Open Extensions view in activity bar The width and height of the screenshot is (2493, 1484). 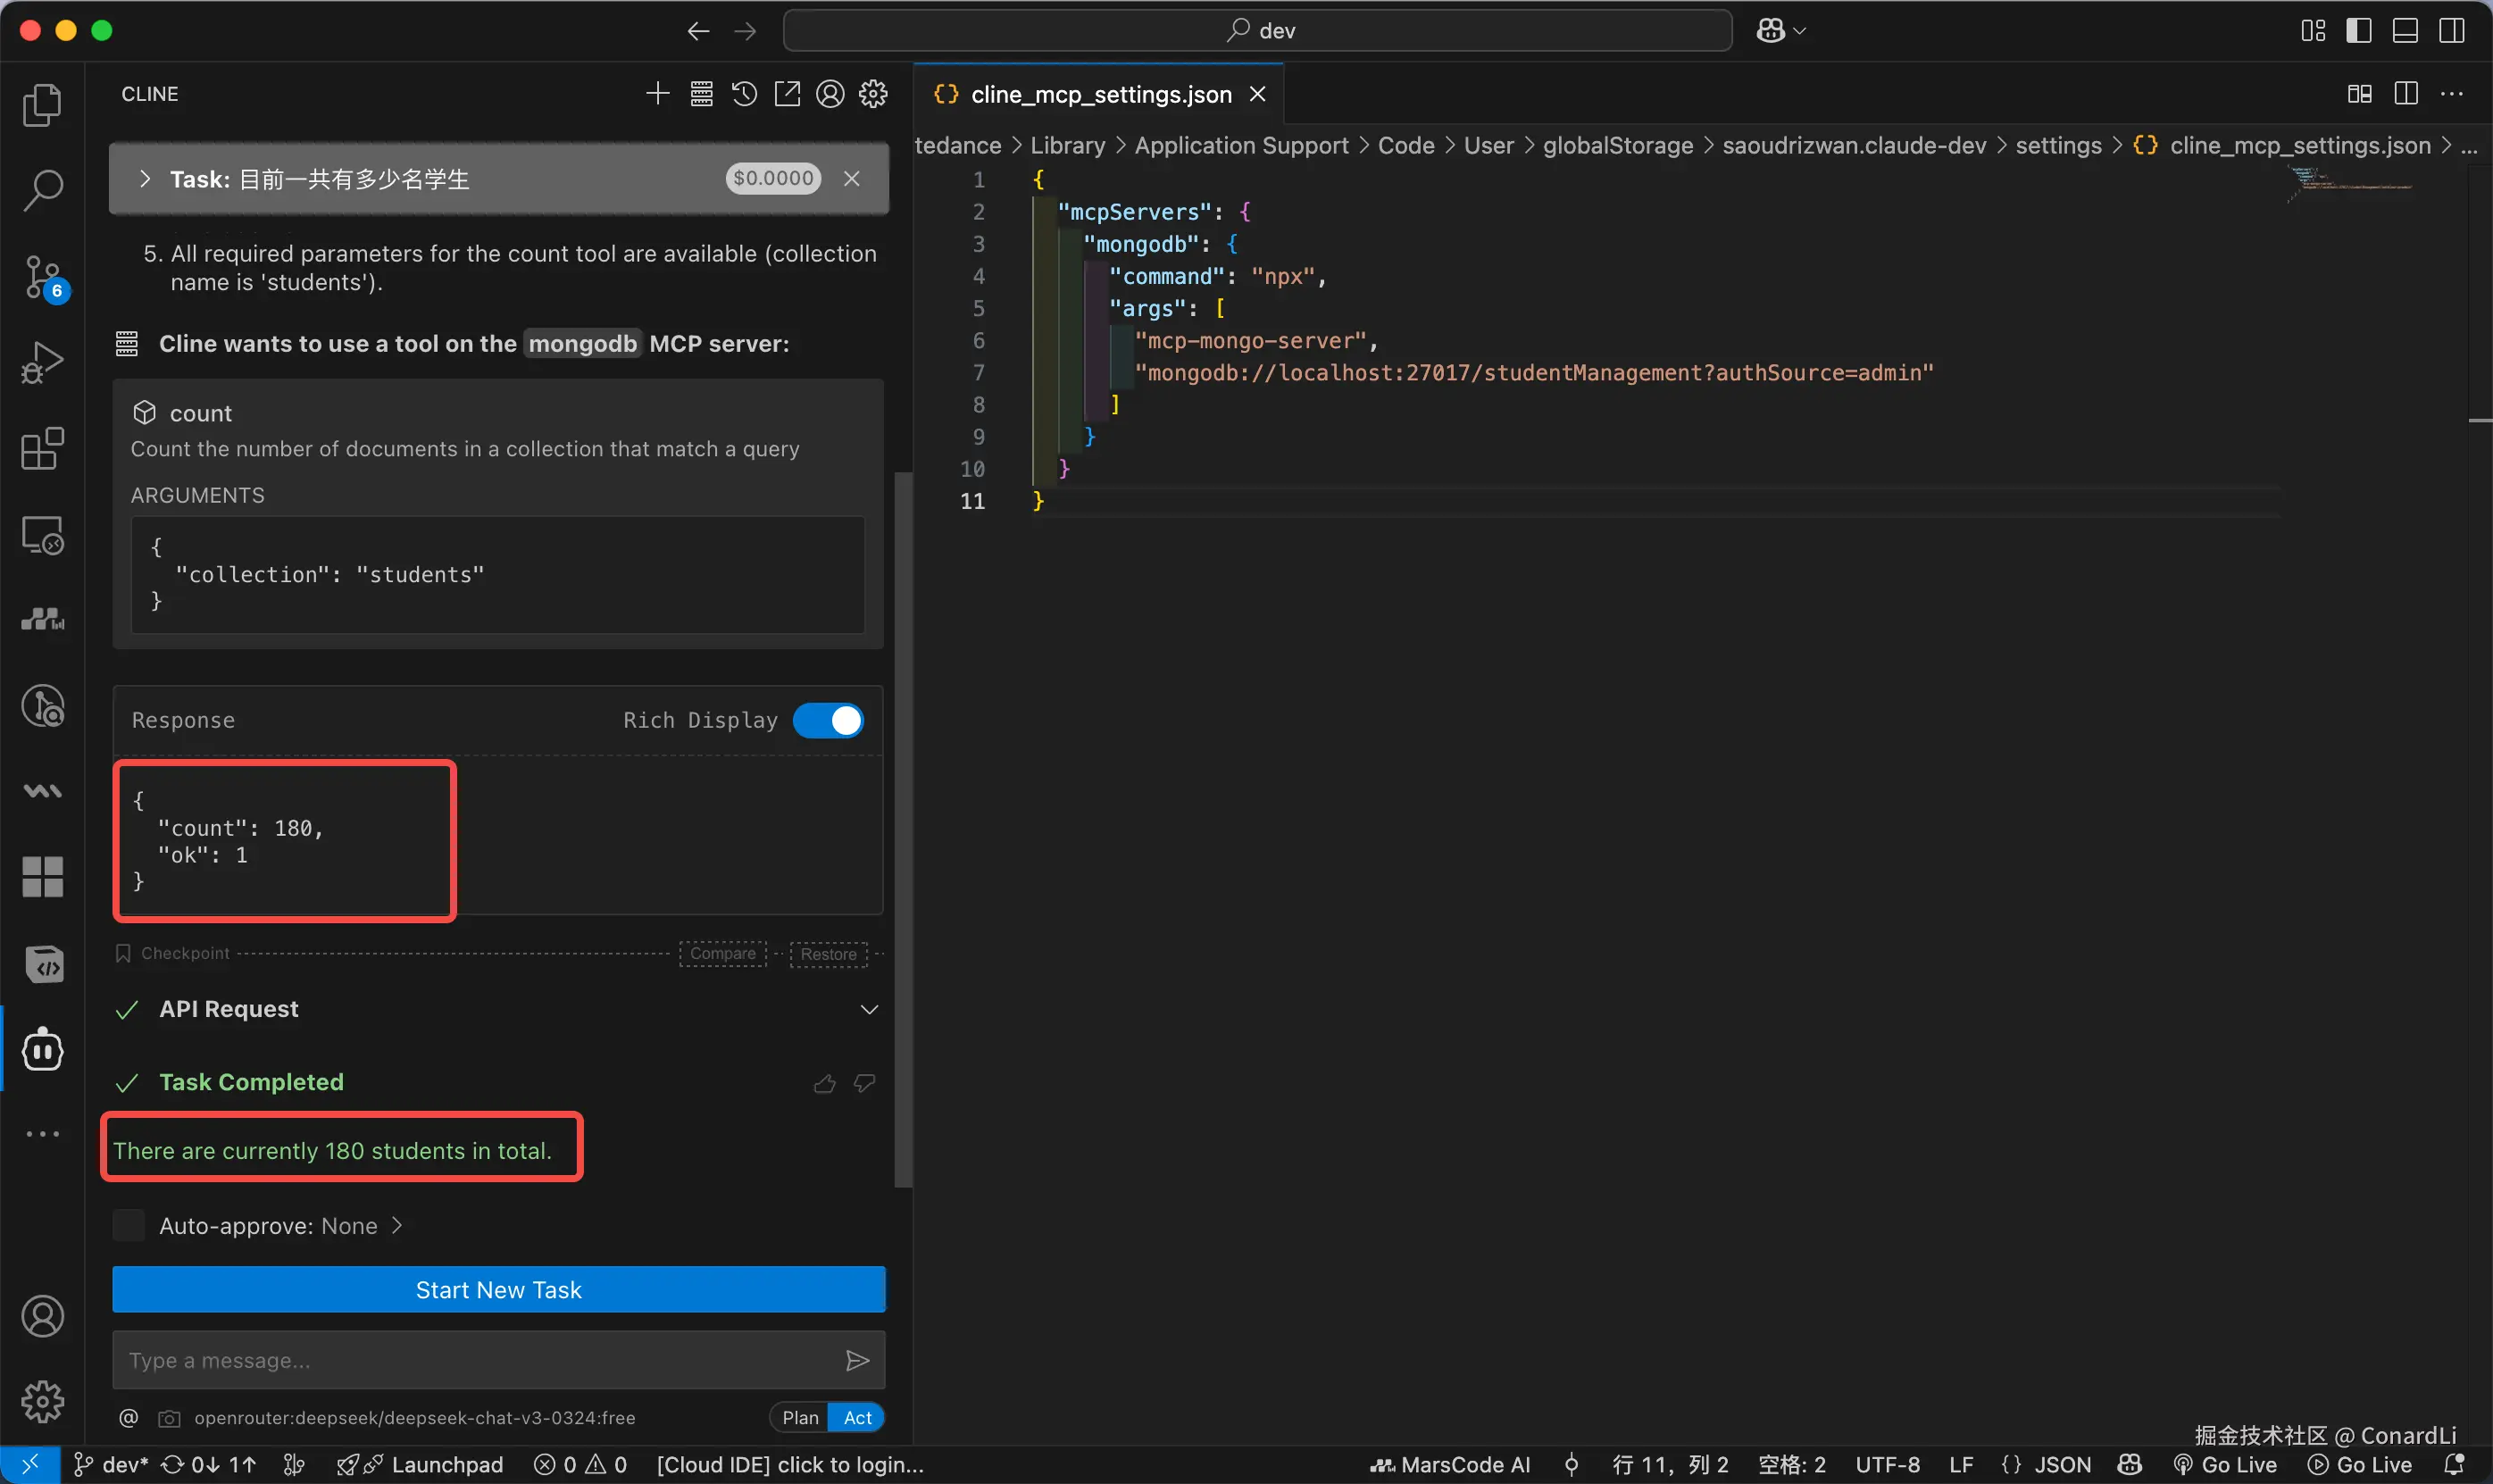pos(43,449)
